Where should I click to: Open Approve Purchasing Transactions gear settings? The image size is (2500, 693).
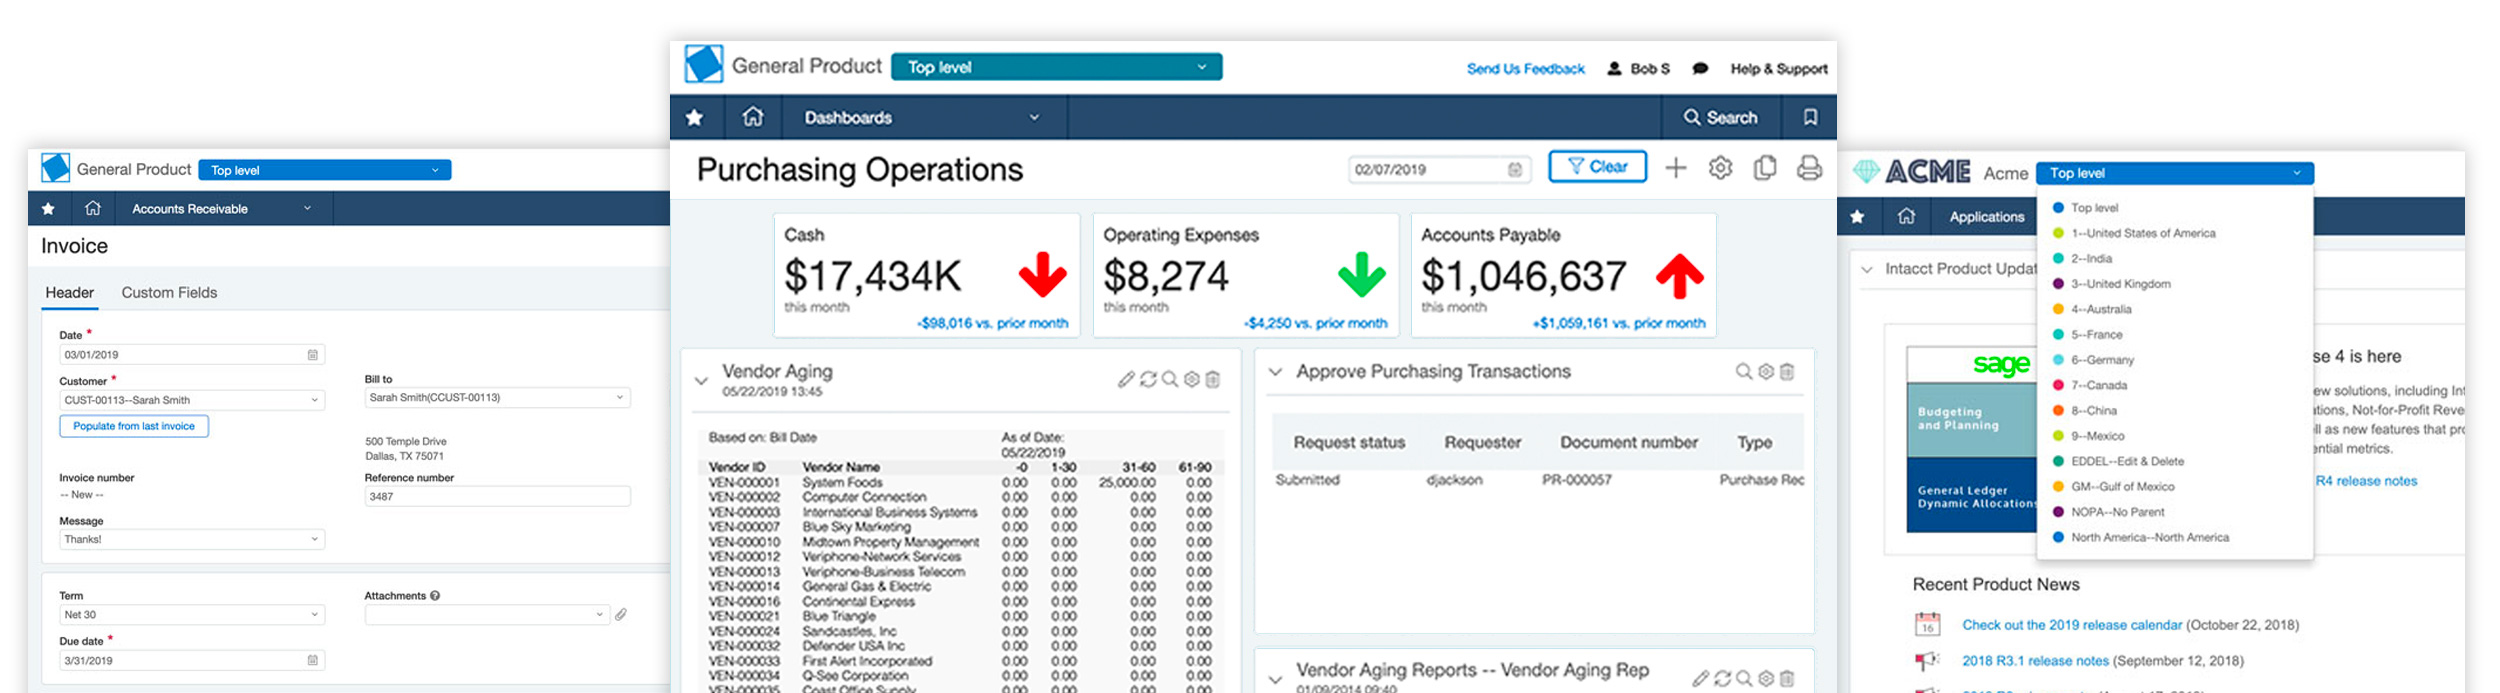(1766, 371)
